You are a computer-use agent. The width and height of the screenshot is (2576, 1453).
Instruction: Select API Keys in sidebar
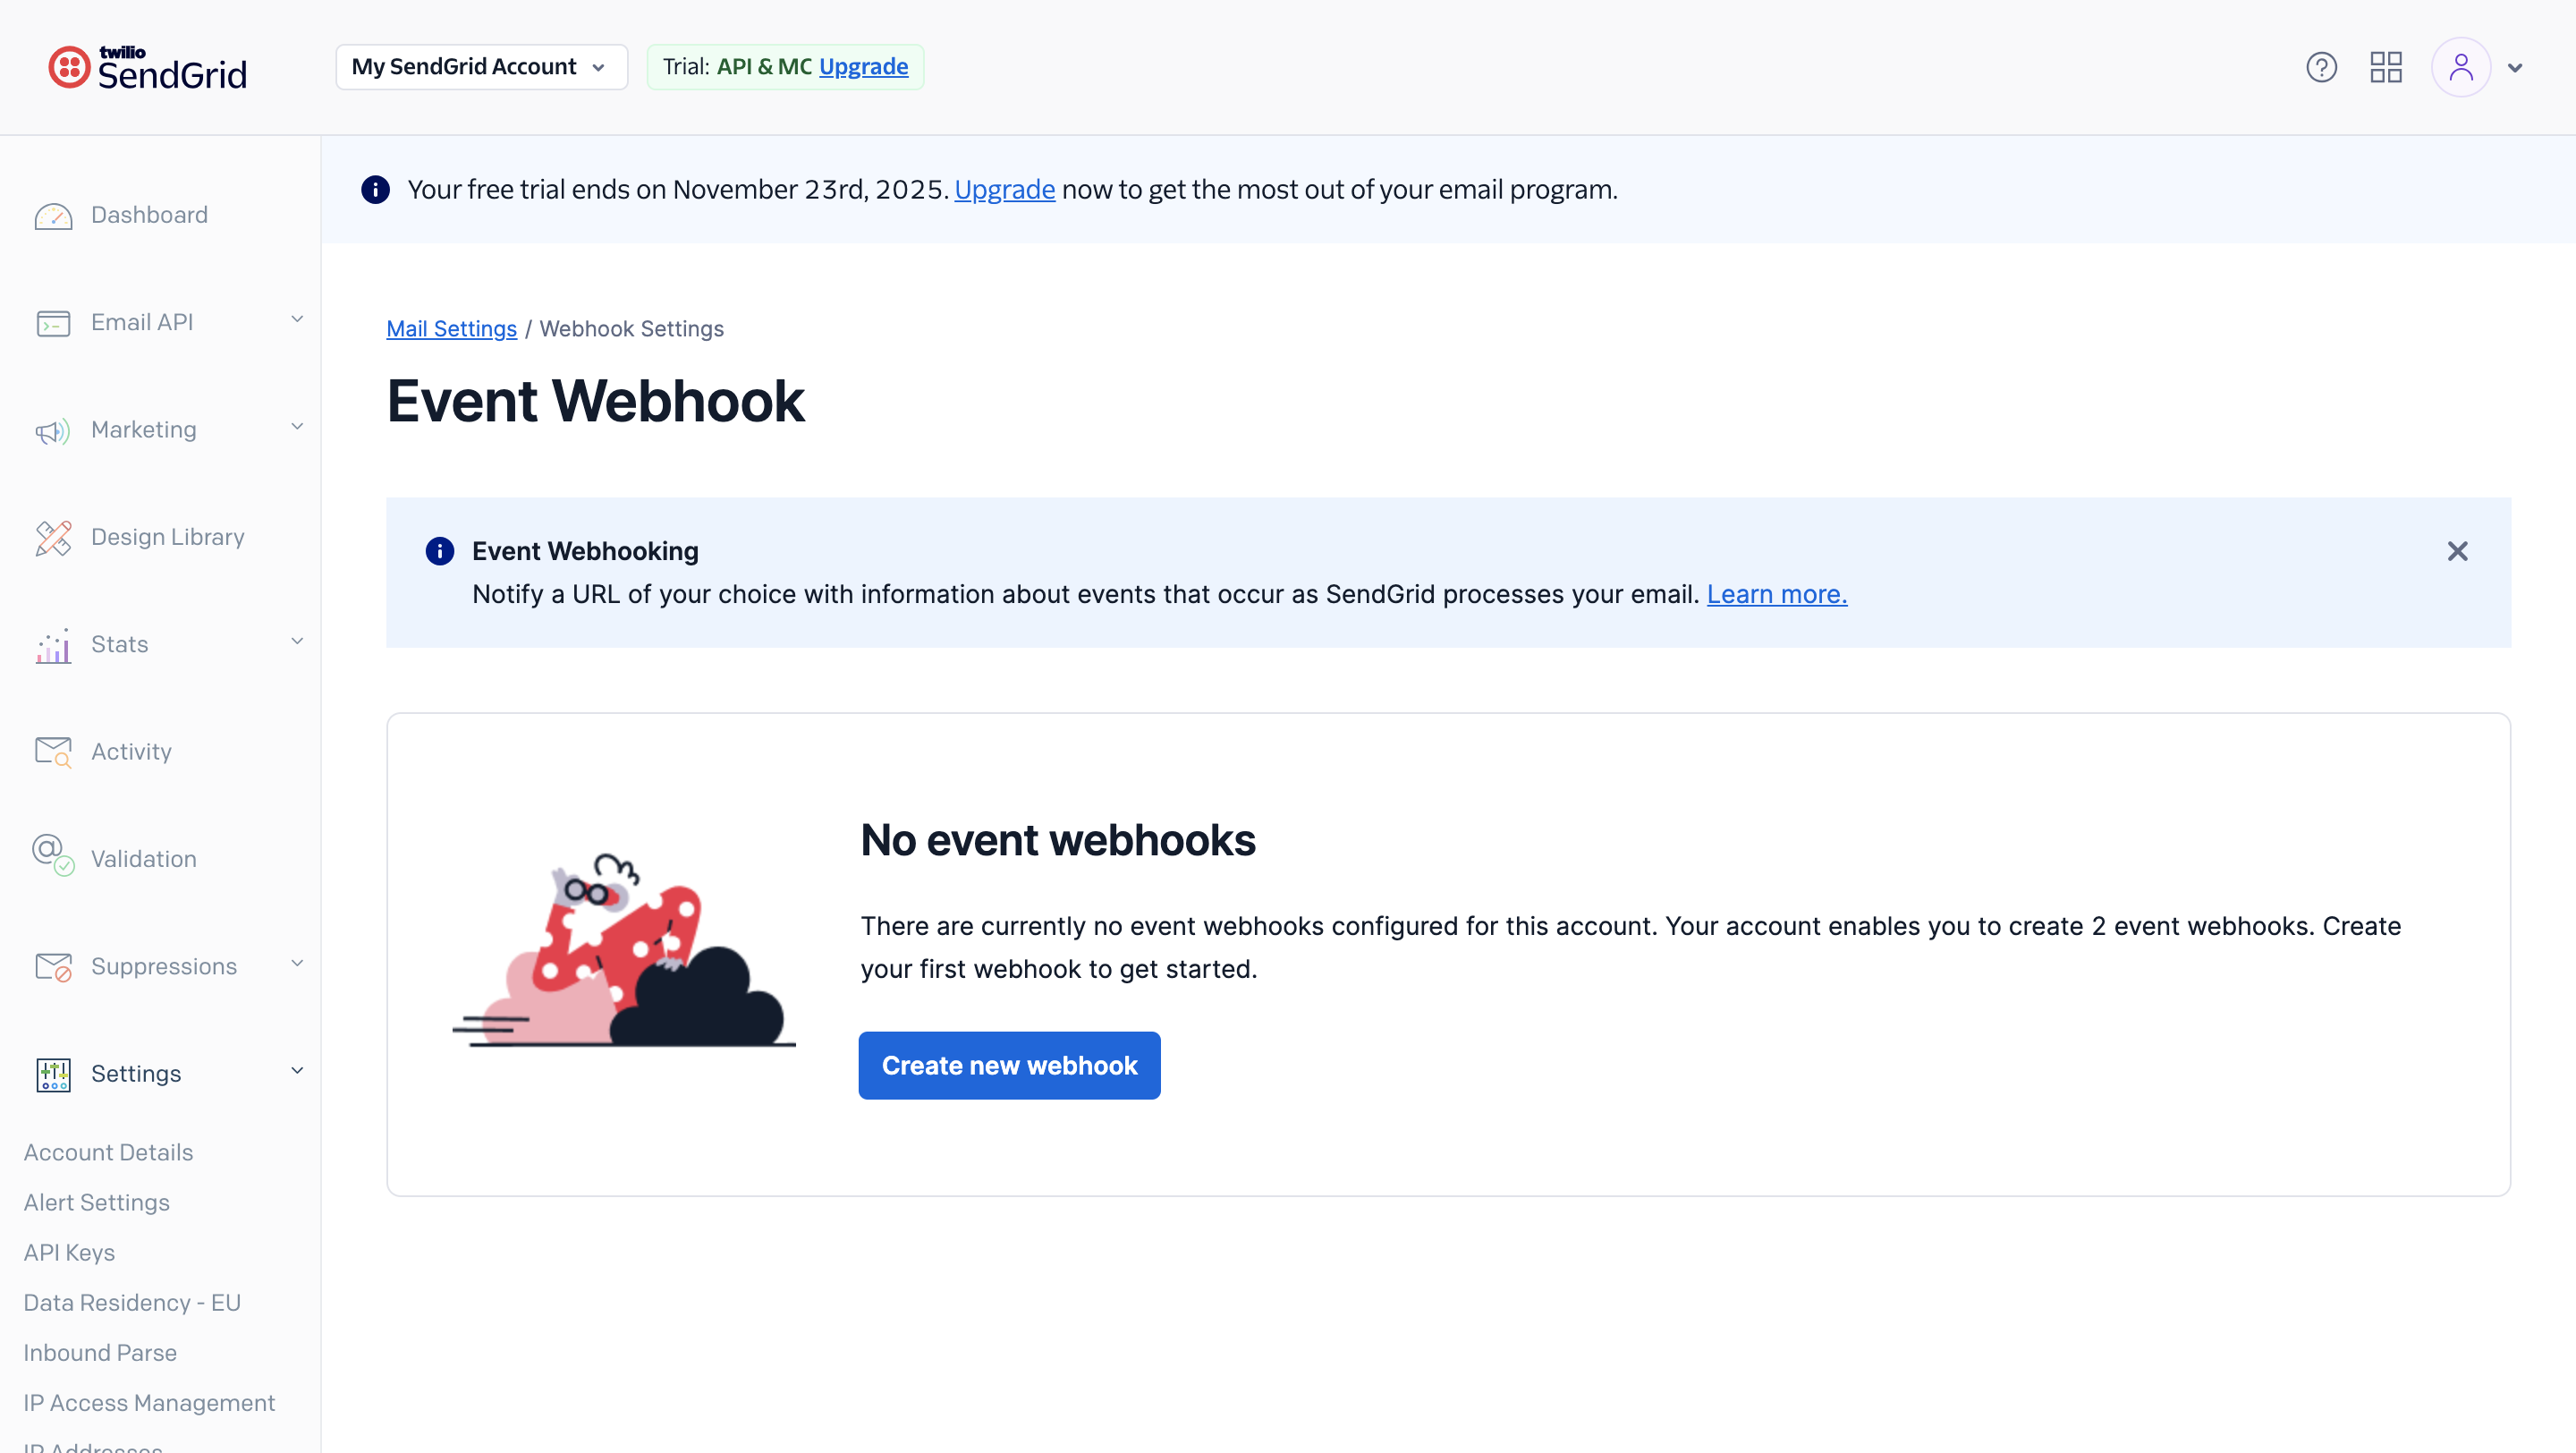[x=69, y=1252]
